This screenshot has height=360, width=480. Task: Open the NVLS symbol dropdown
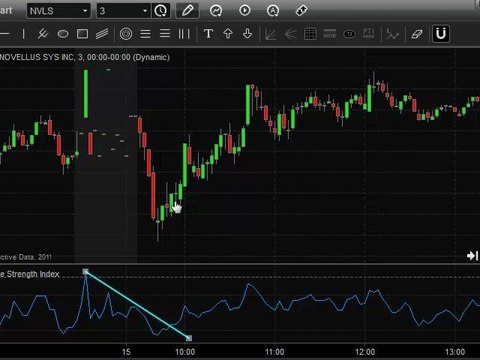pyautogui.click(x=59, y=11)
